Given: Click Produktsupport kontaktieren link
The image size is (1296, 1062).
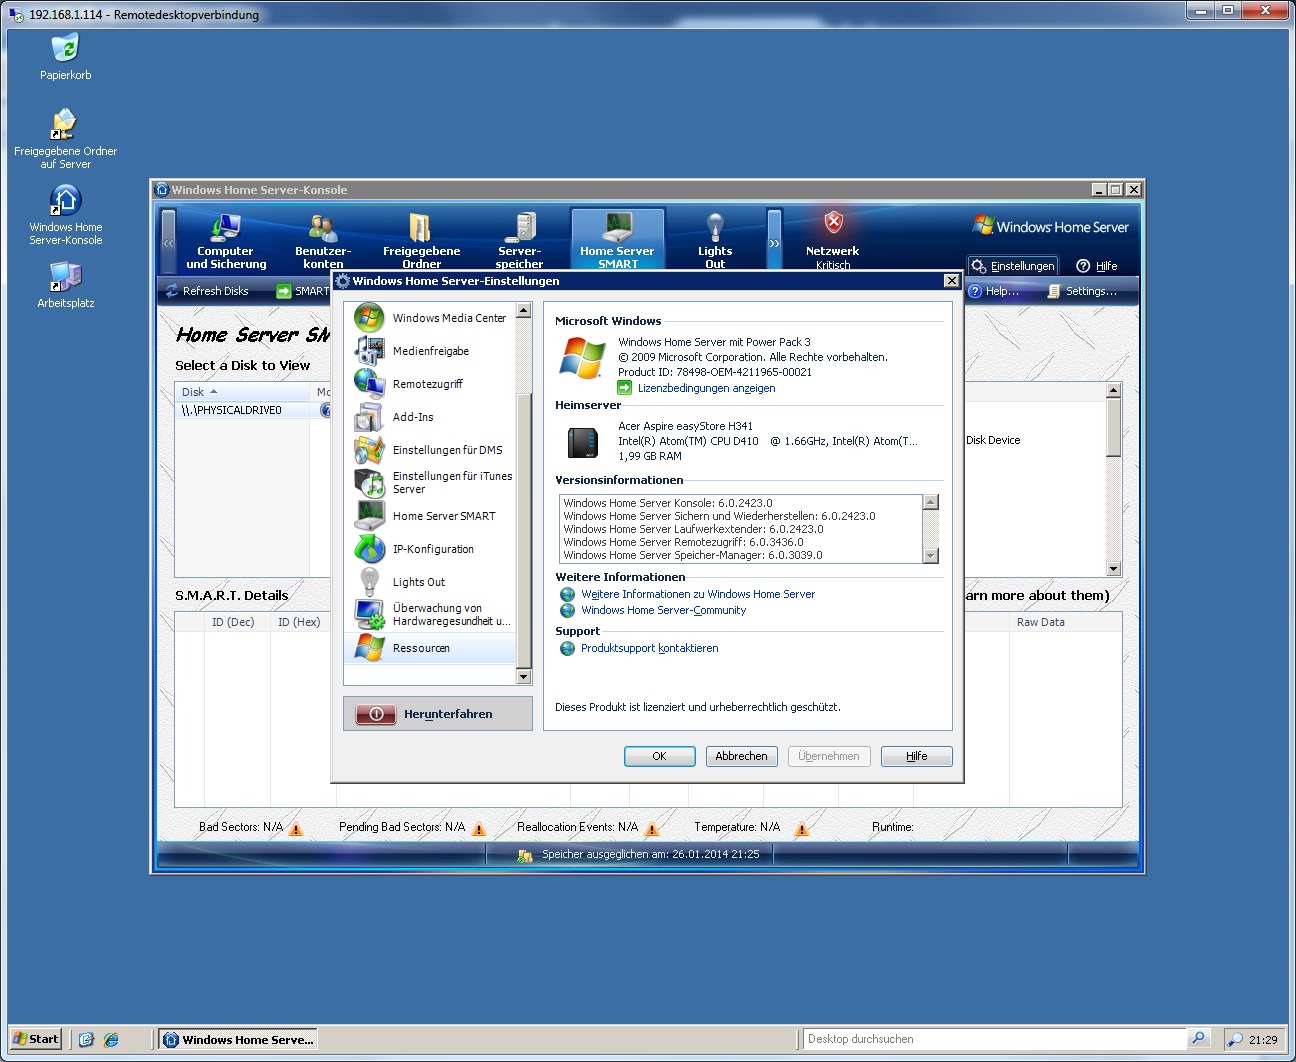Looking at the screenshot, I should [x=650, y=648].
